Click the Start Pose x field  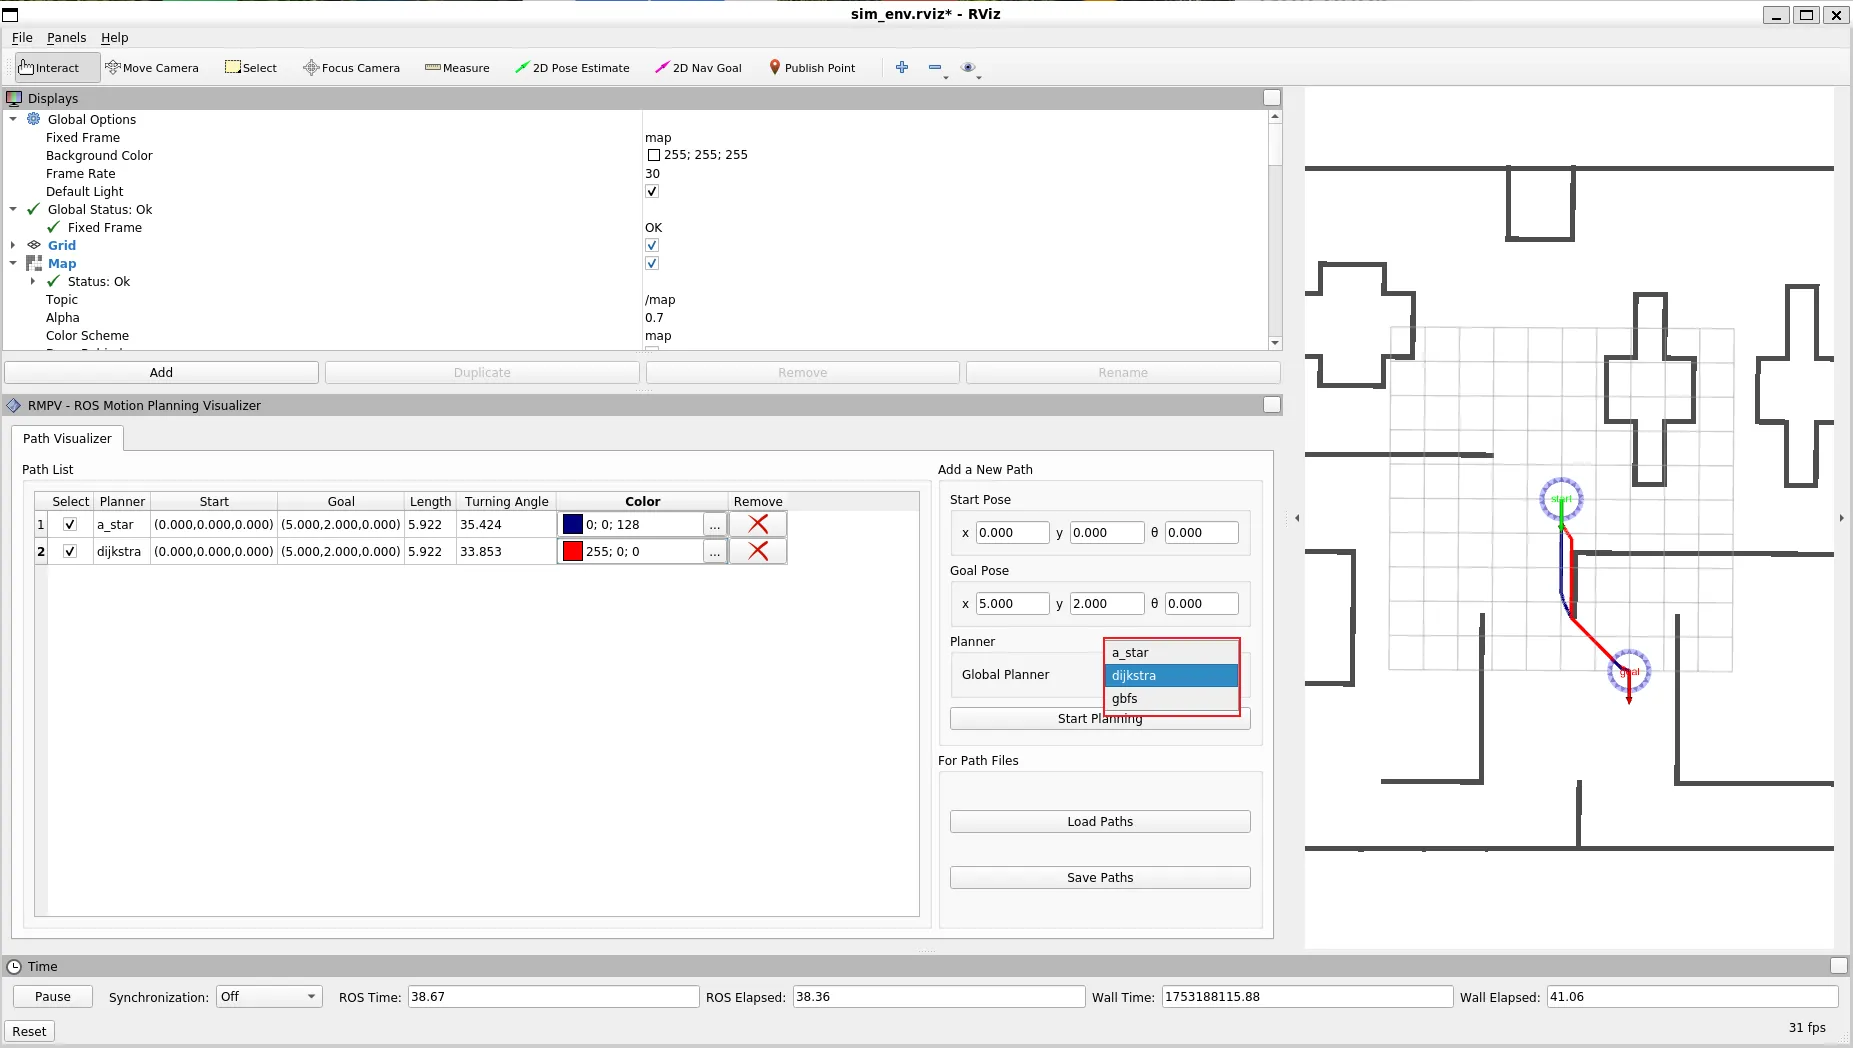tap(1012, 532)
